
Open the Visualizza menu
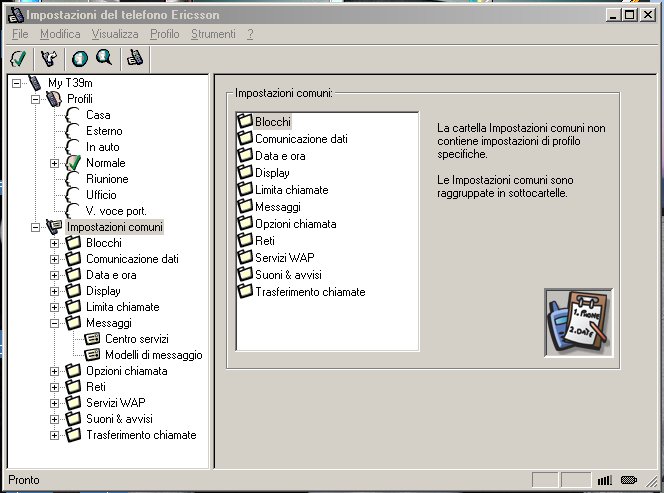[115, 34]
